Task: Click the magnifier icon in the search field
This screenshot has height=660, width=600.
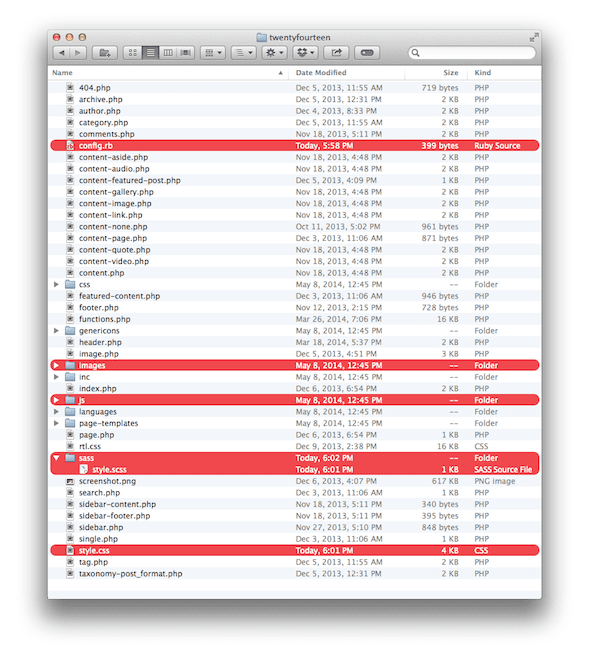Action: click(x=416, y=53)
